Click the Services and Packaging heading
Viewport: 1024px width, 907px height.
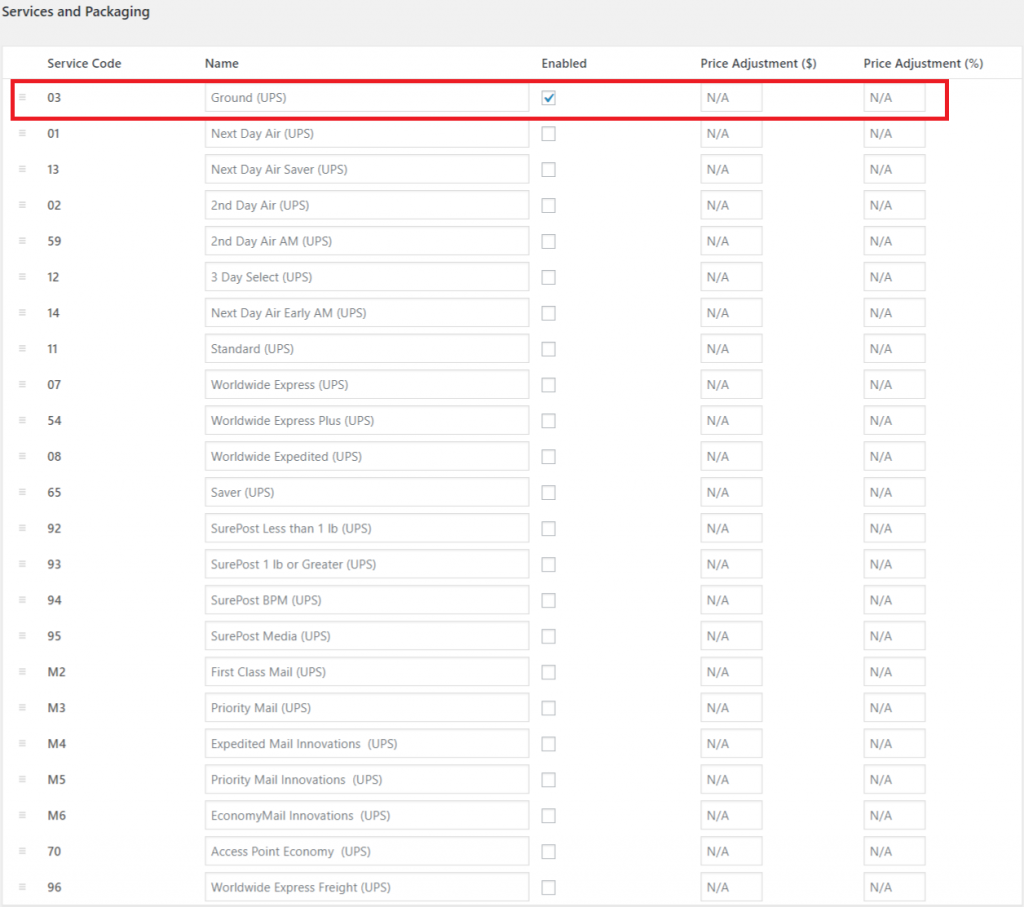click(76, 12)
